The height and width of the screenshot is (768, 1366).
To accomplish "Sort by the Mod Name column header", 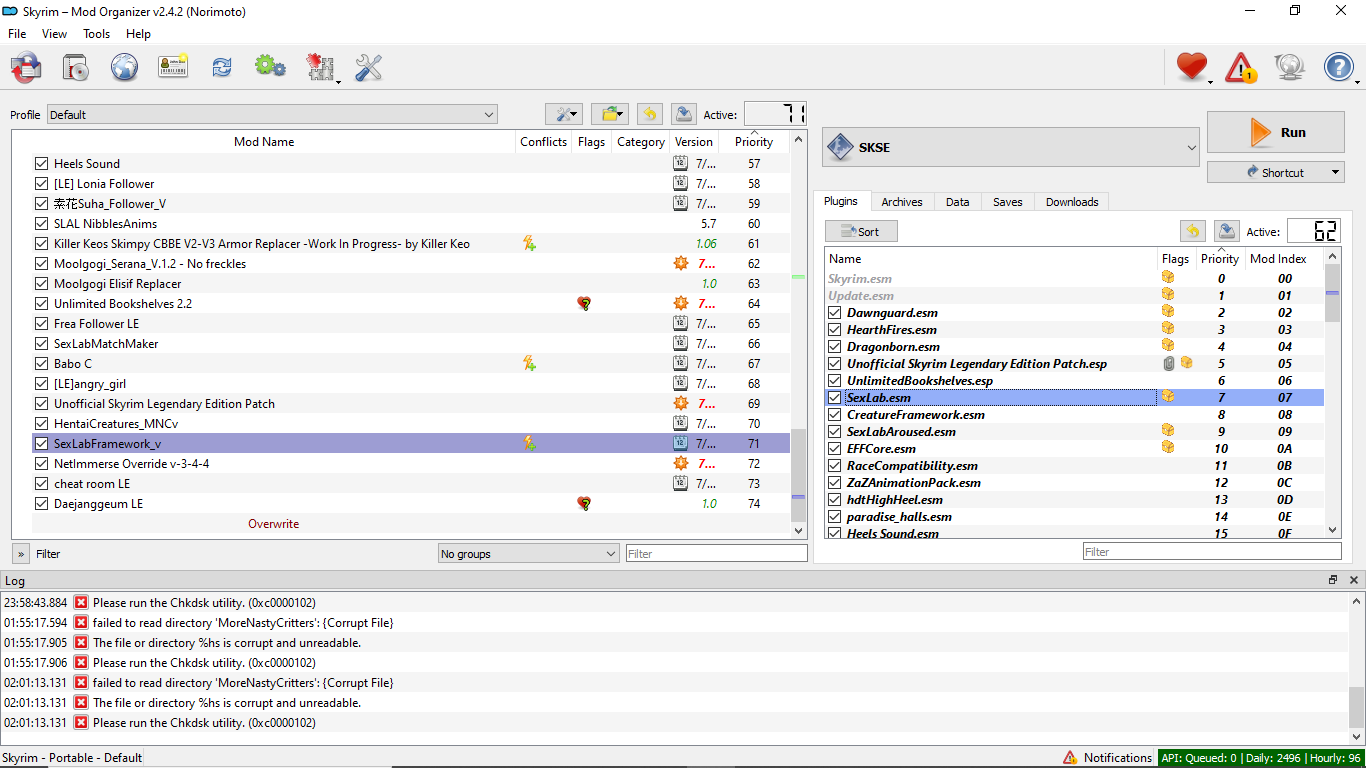I will 264,142.
